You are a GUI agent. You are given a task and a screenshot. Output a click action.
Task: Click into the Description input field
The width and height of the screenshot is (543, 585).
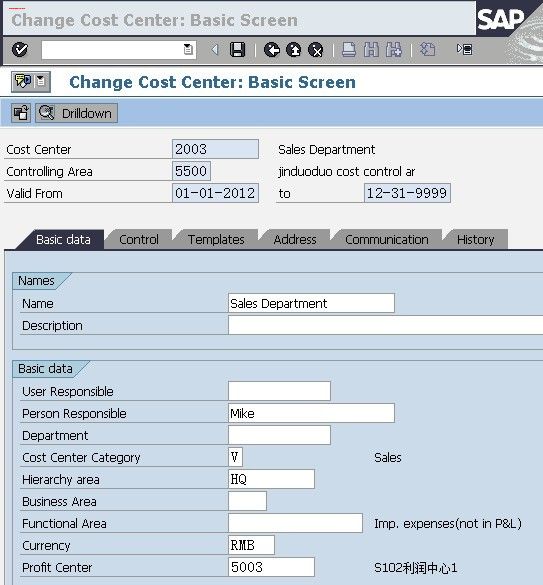tap(386, 325)
